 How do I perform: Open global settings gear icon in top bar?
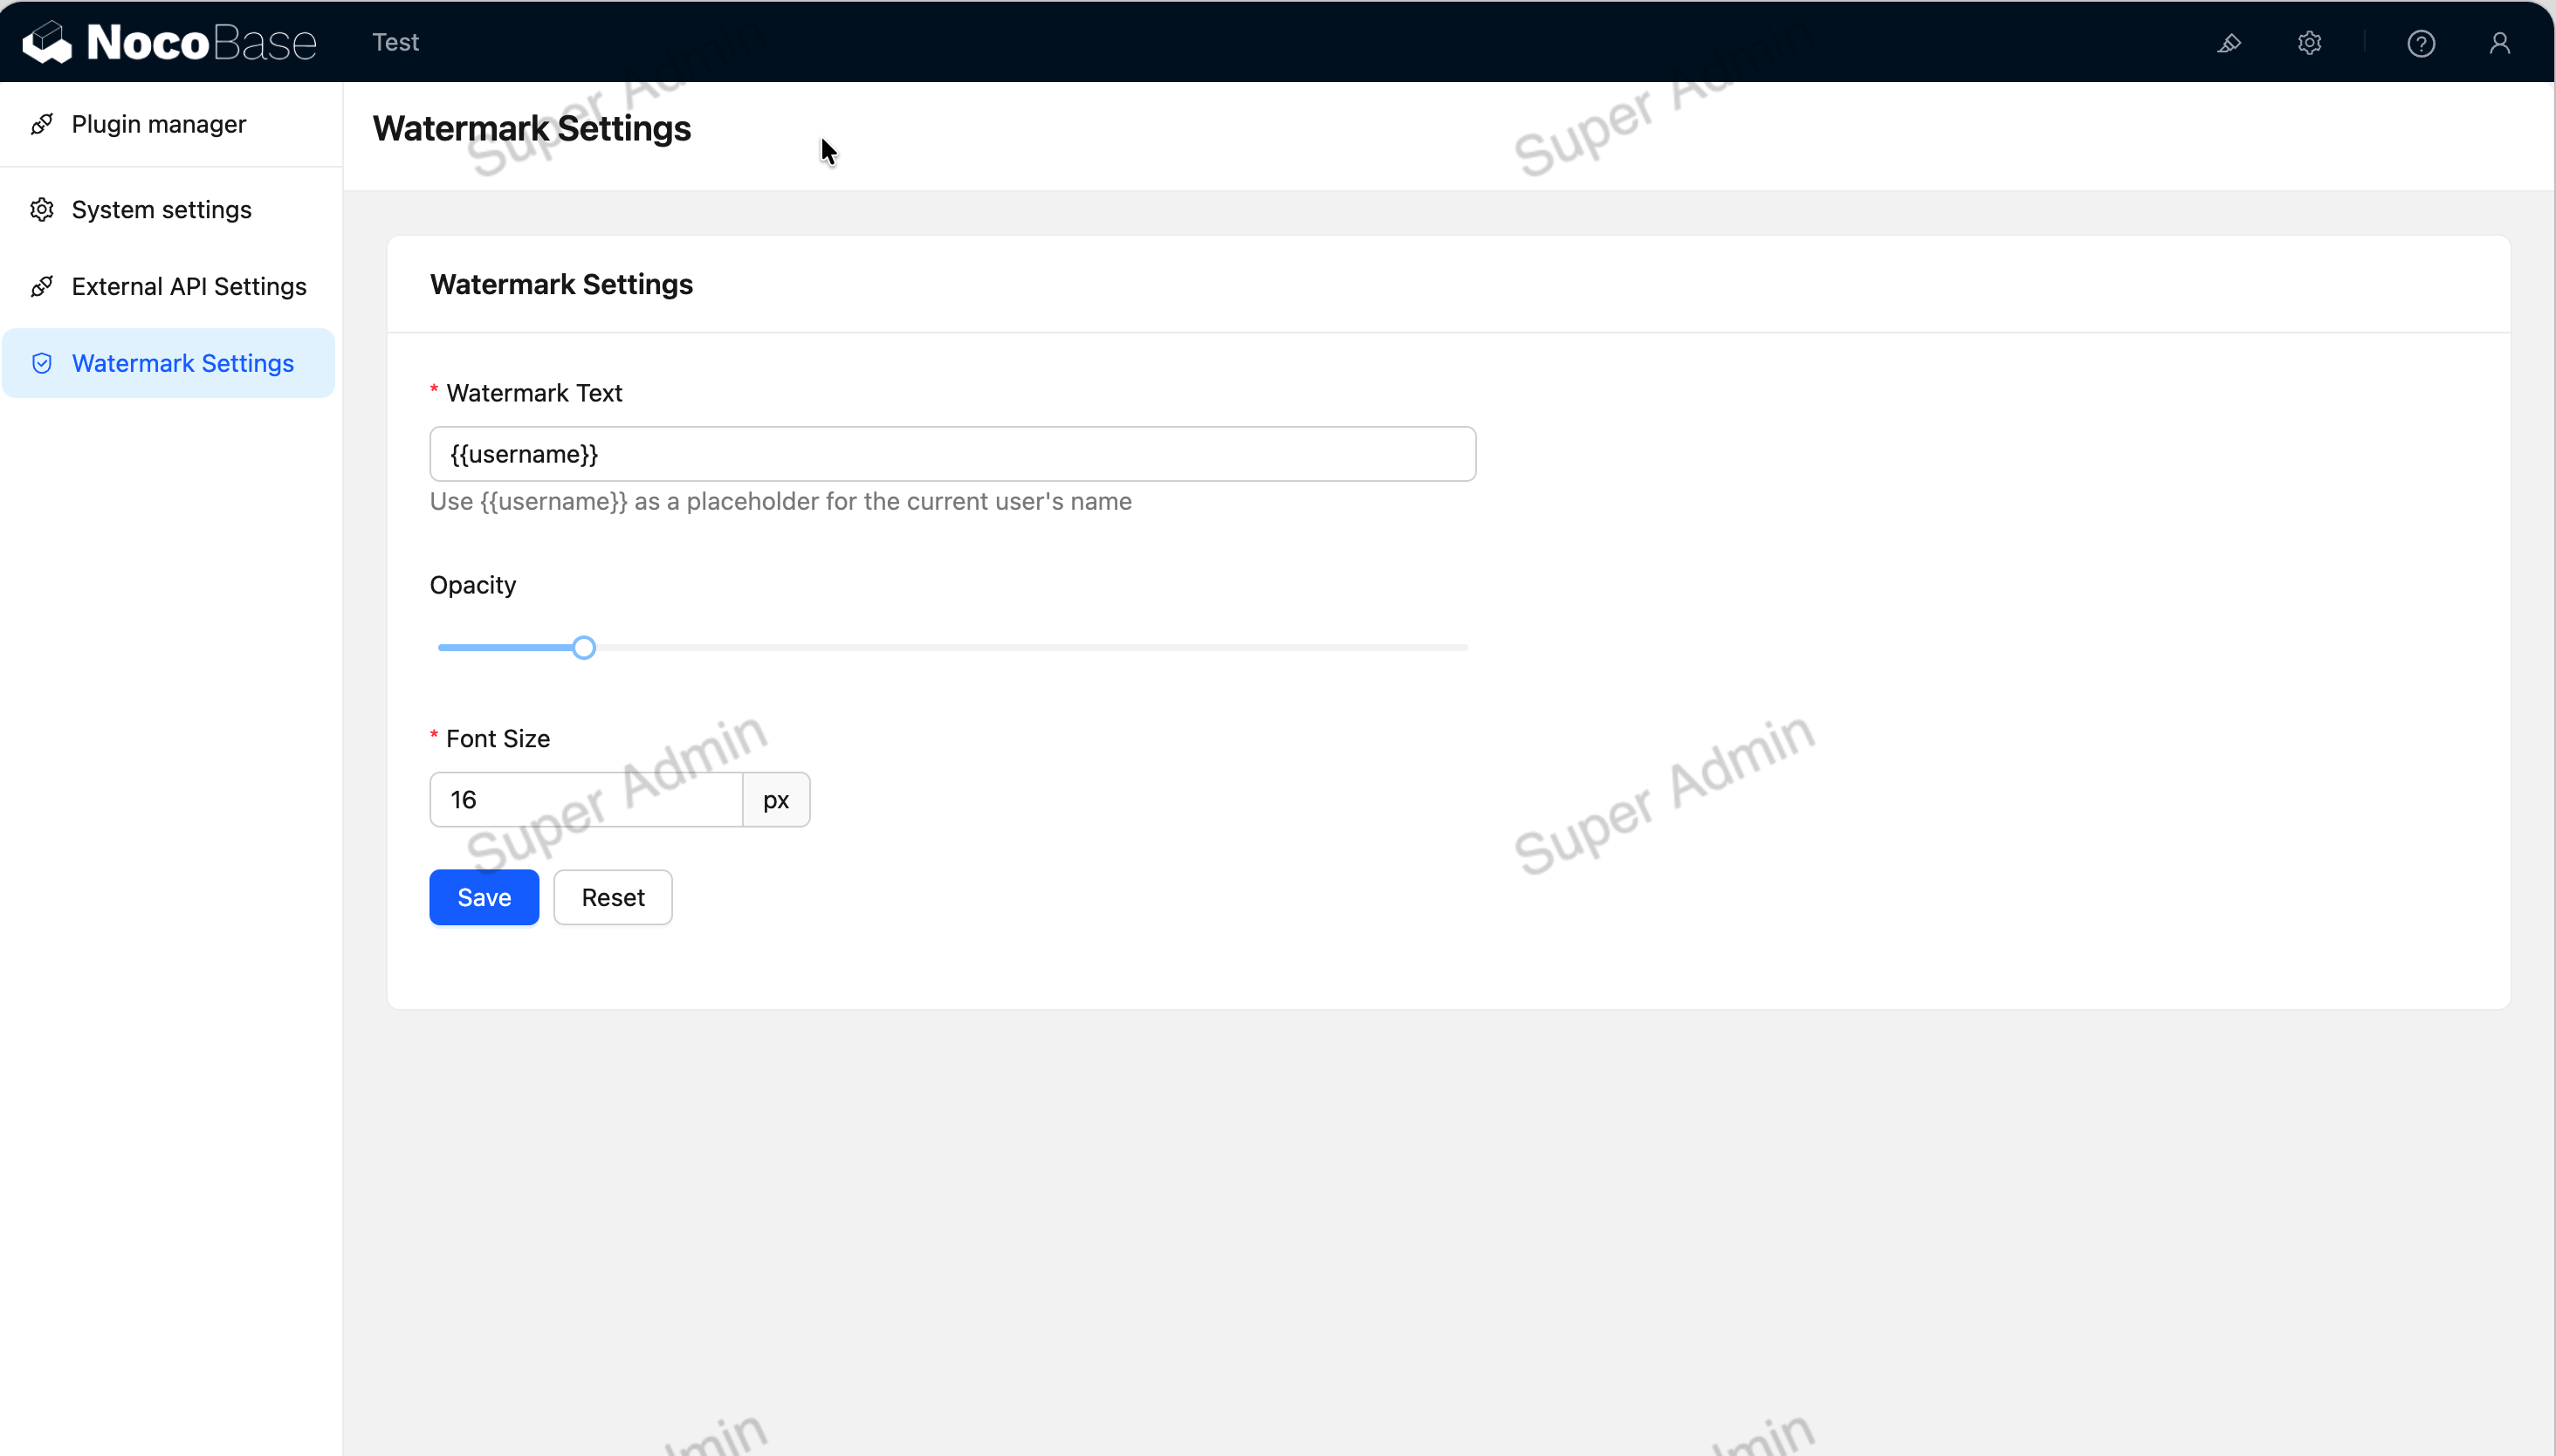pos(2310,42)
